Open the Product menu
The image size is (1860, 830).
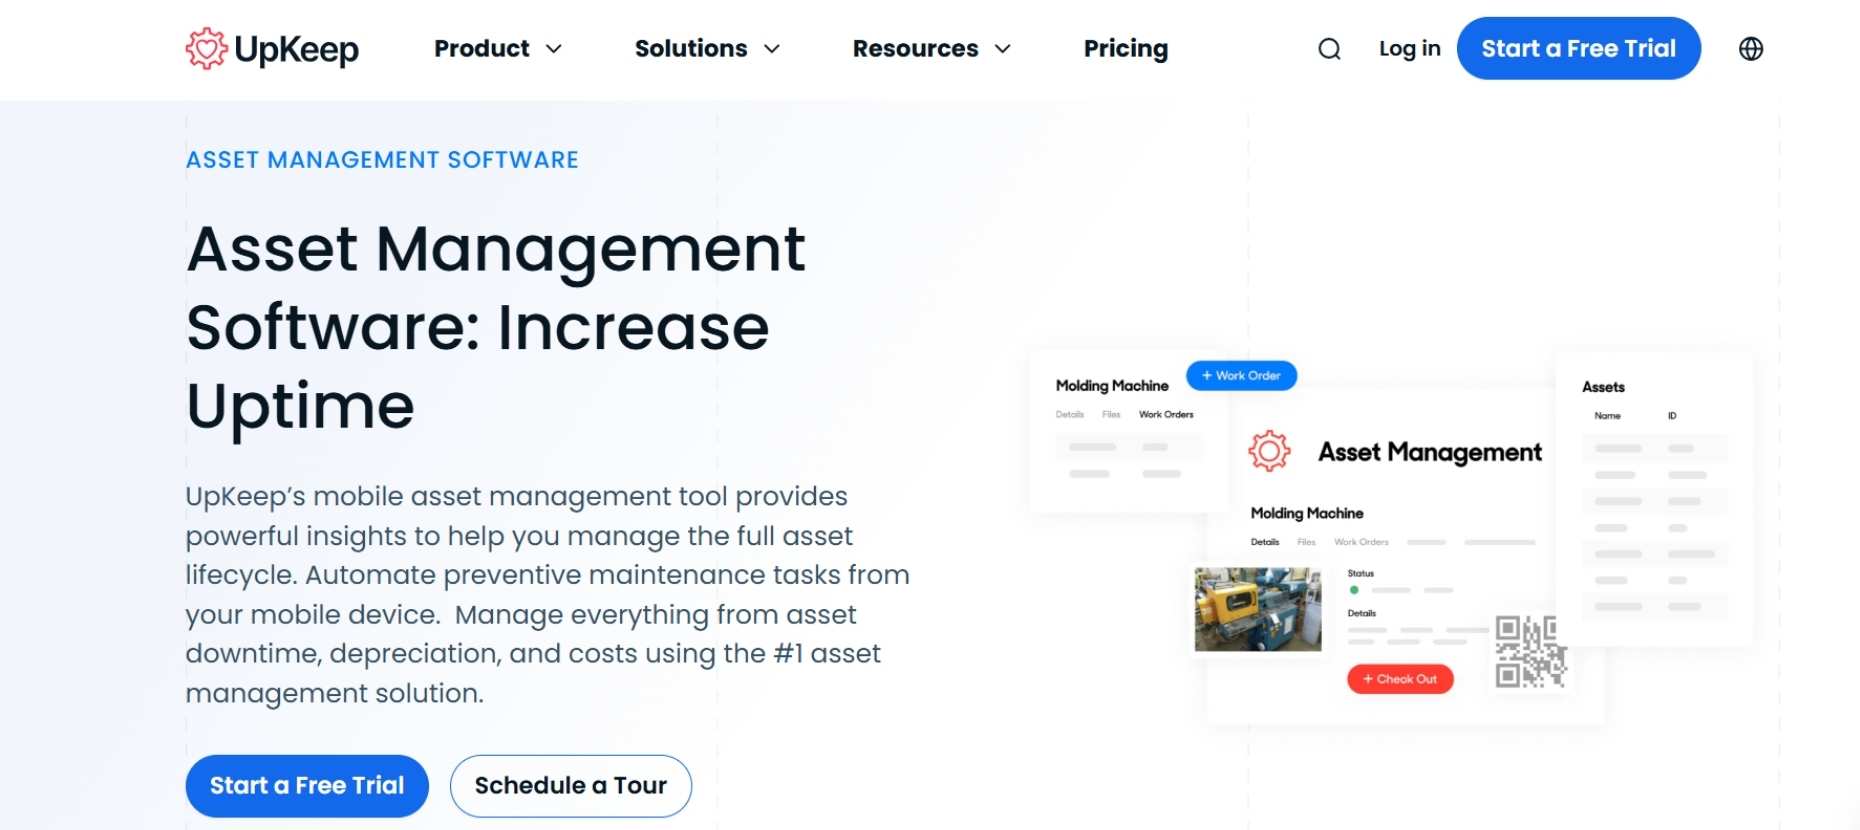coord(497,49)
